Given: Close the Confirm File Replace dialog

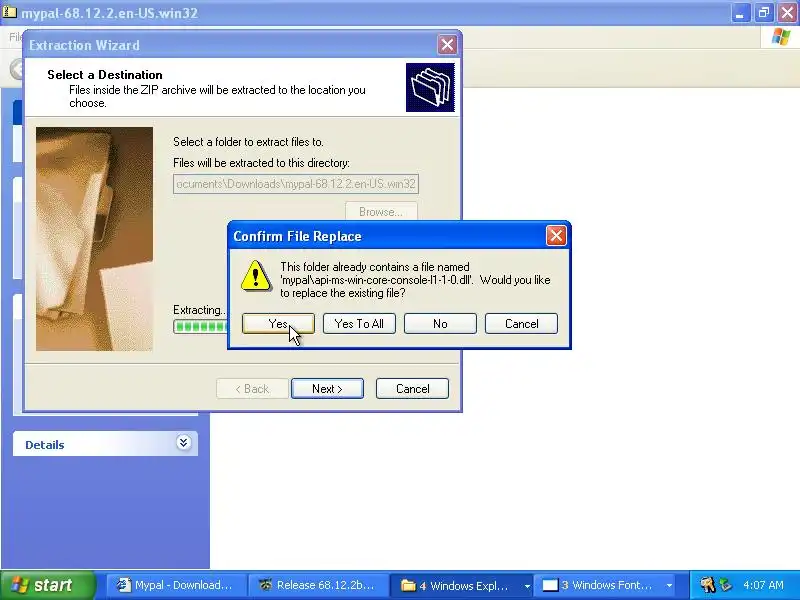Looking at the screenshot, I should pos(556,236).
